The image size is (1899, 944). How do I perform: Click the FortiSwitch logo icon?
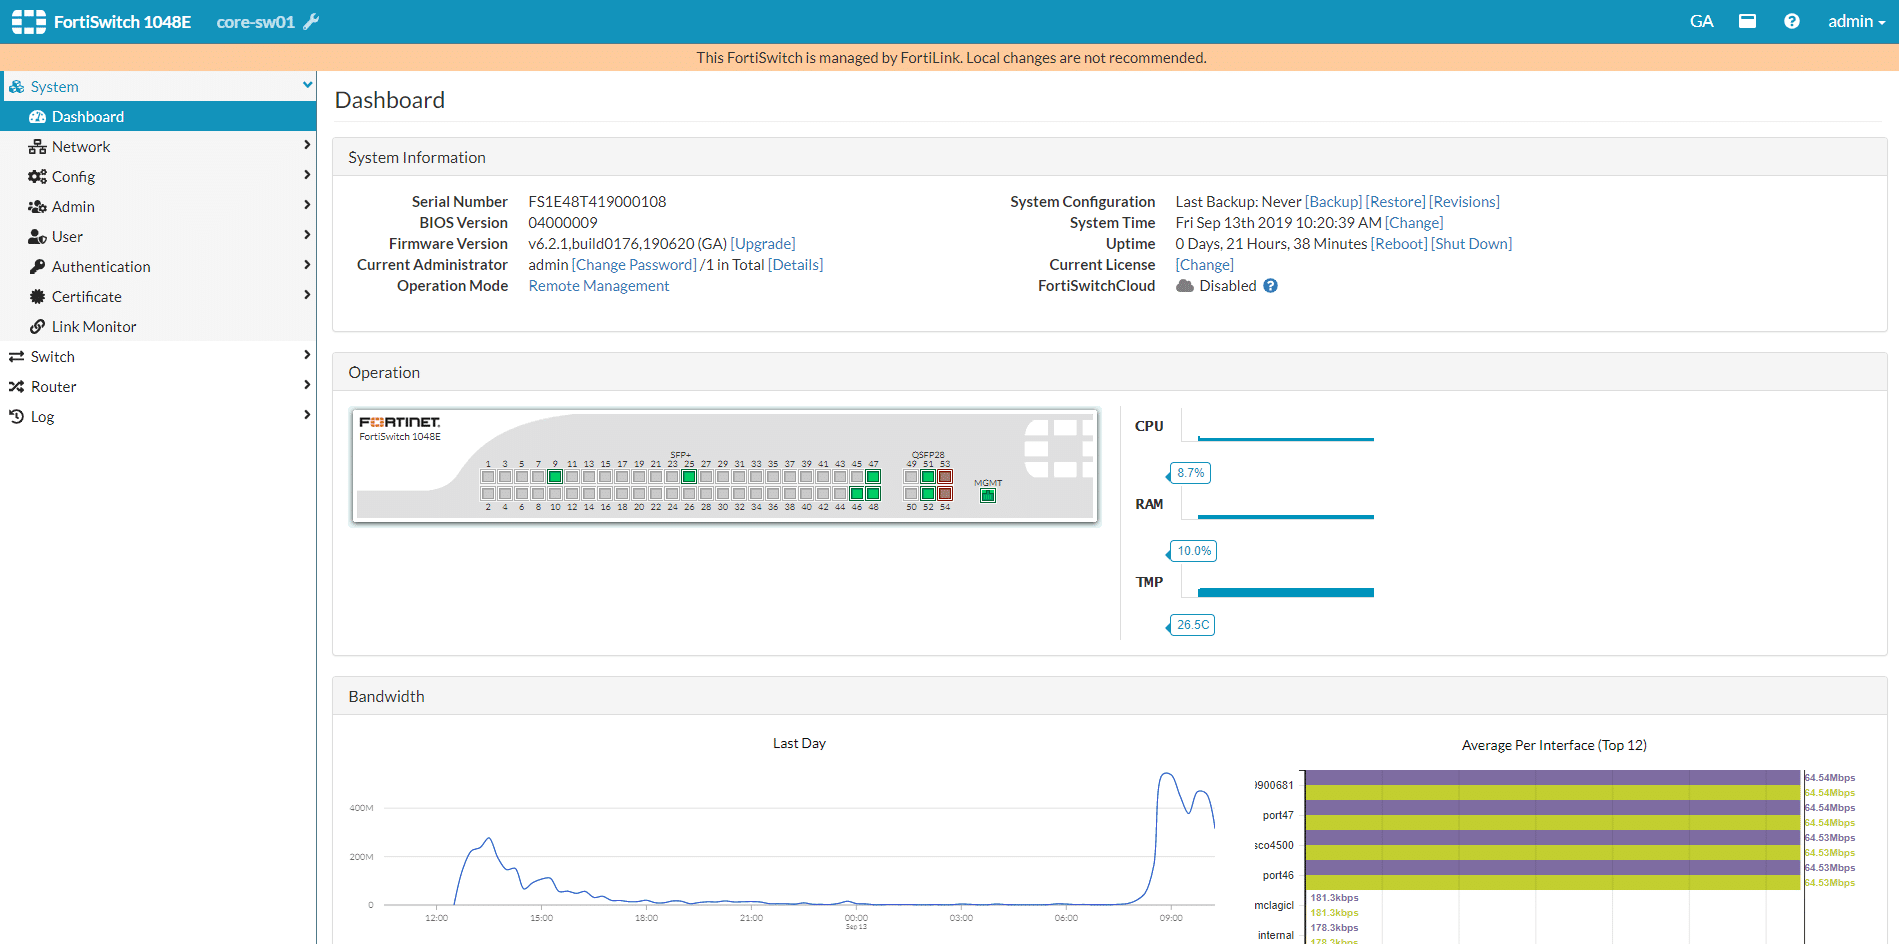[28, 22]
